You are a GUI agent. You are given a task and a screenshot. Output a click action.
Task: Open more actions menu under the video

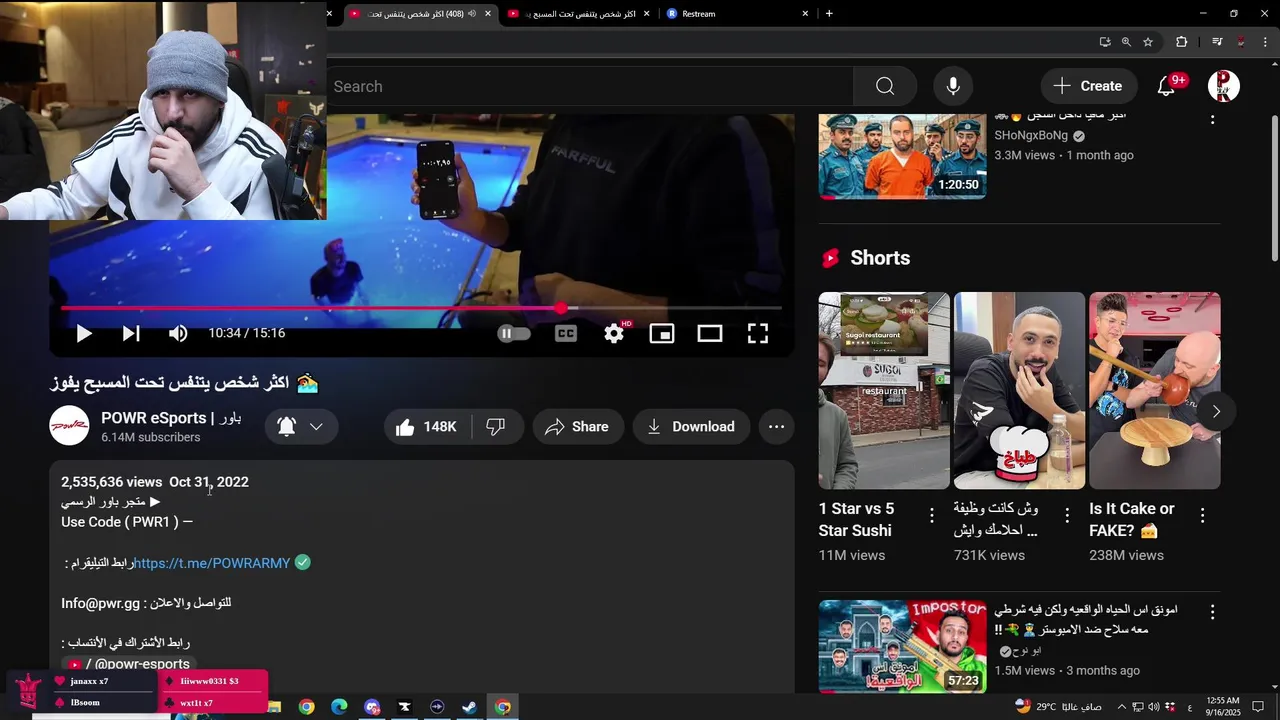pyautogui.click(x=777, y=427)
